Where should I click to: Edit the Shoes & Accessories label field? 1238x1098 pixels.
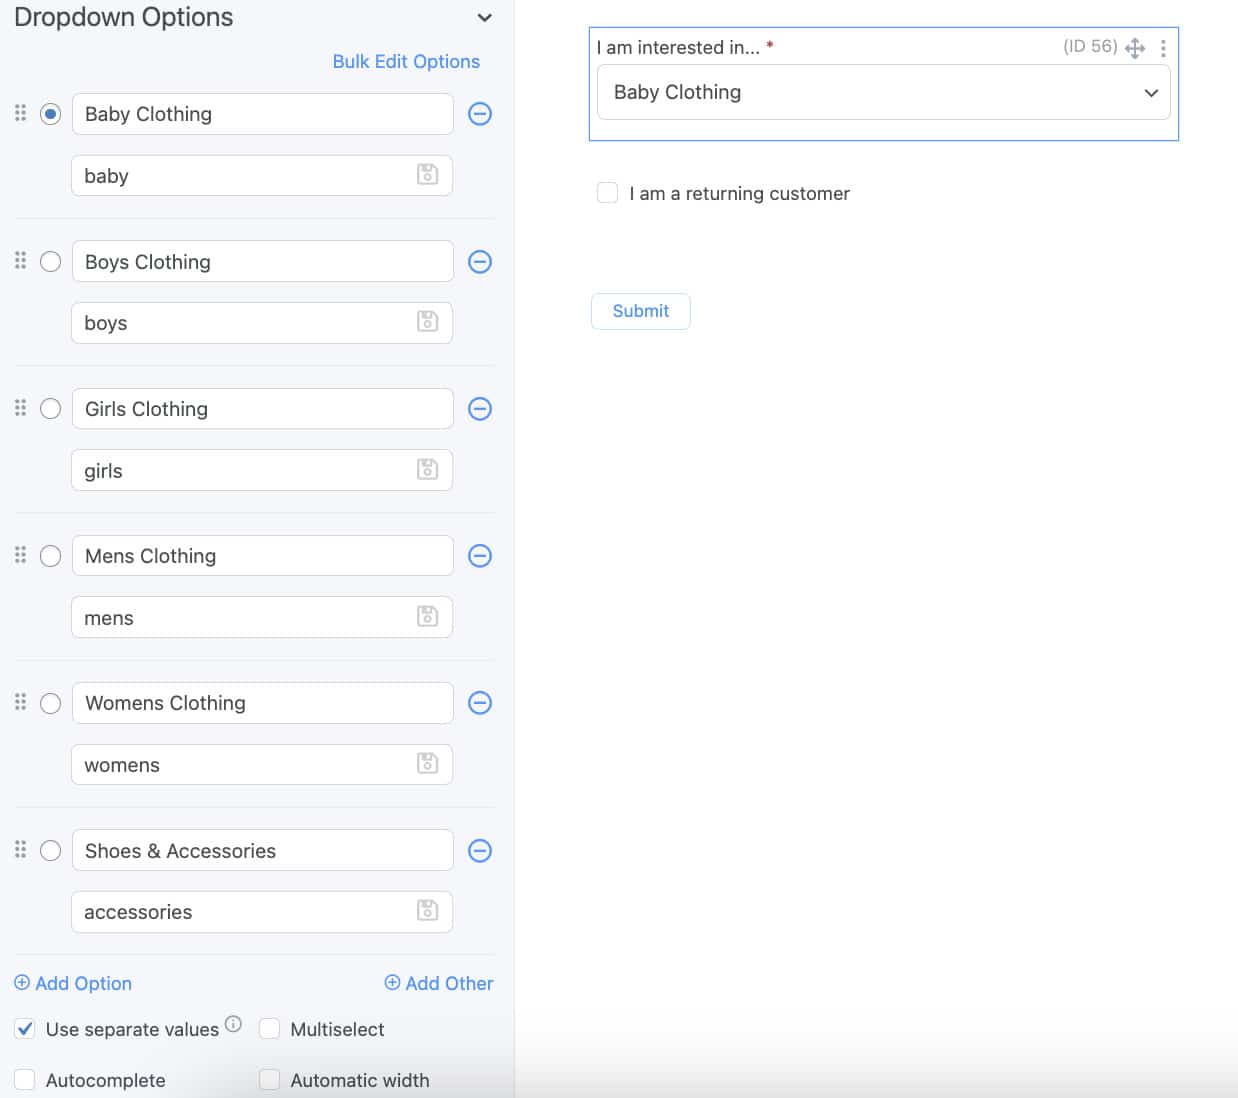[263, 850]
